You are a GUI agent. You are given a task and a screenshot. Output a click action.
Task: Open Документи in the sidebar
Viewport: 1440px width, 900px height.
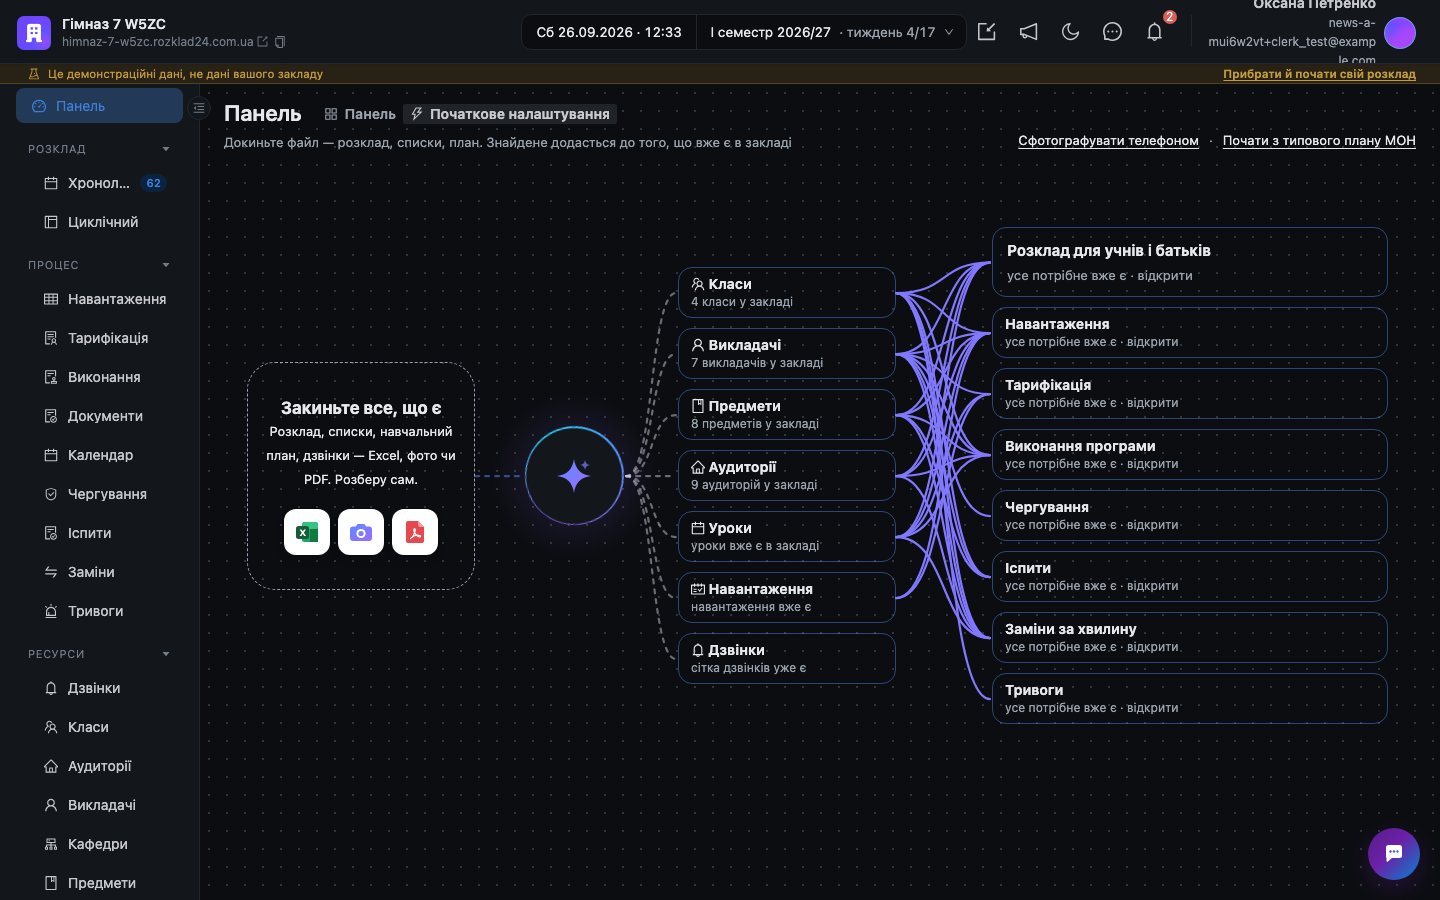coord(100,416)
